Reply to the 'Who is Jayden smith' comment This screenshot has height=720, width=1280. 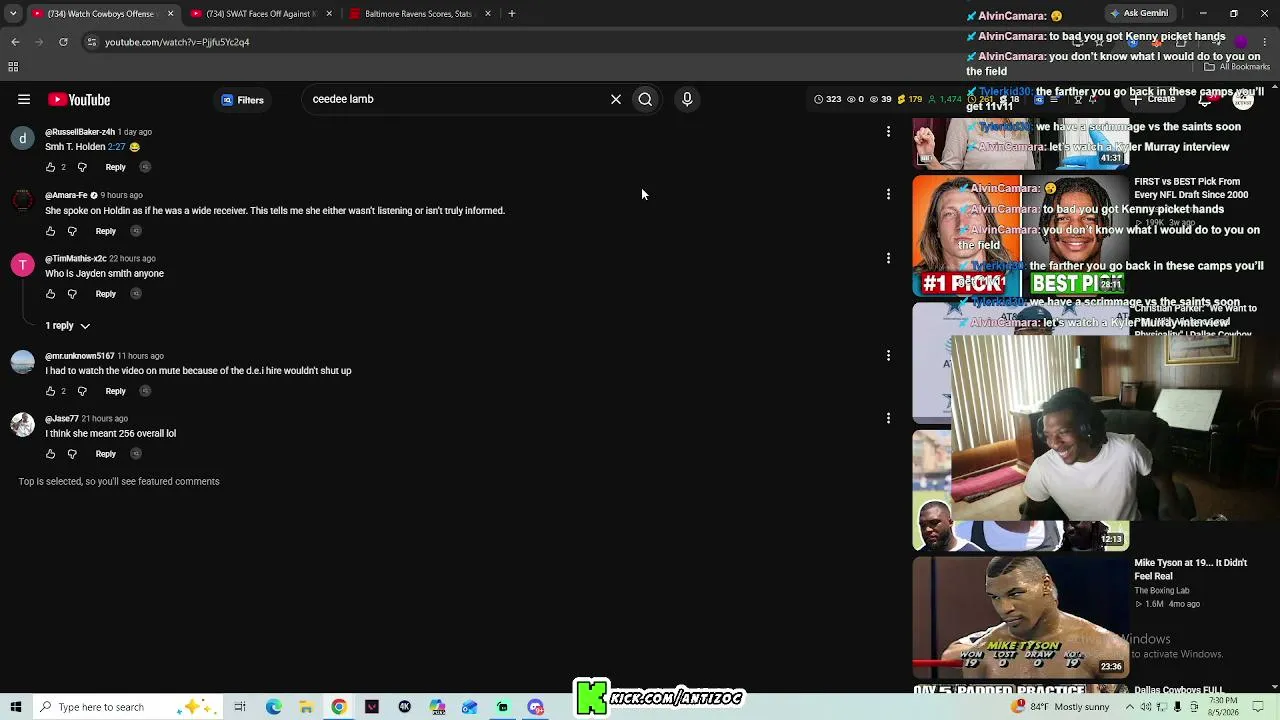click(106, 294)
